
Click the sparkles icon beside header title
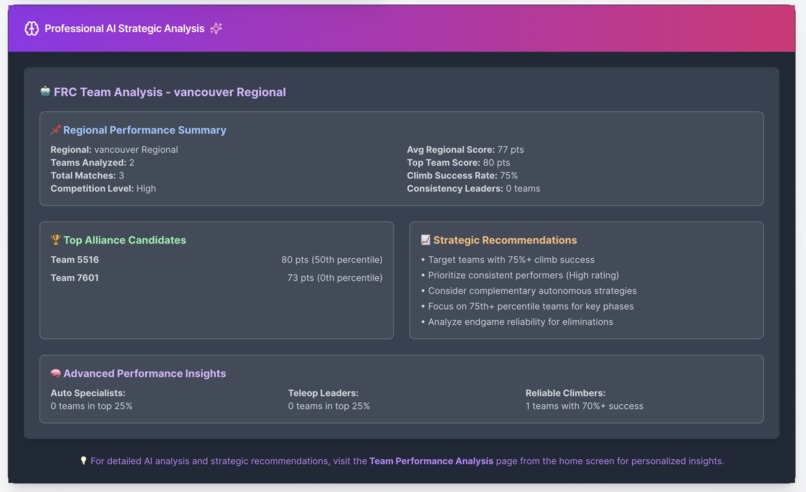(x=216, y=29)
